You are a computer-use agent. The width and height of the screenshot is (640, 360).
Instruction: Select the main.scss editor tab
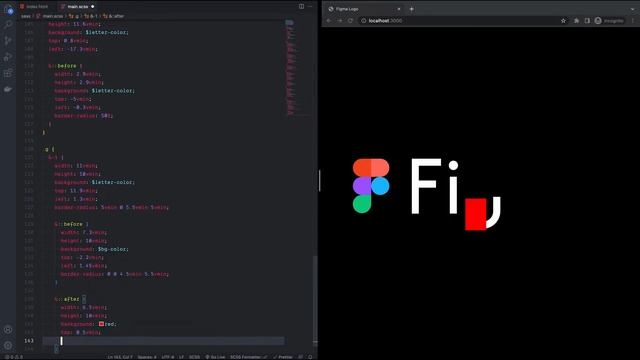click(x=78, y=7)
